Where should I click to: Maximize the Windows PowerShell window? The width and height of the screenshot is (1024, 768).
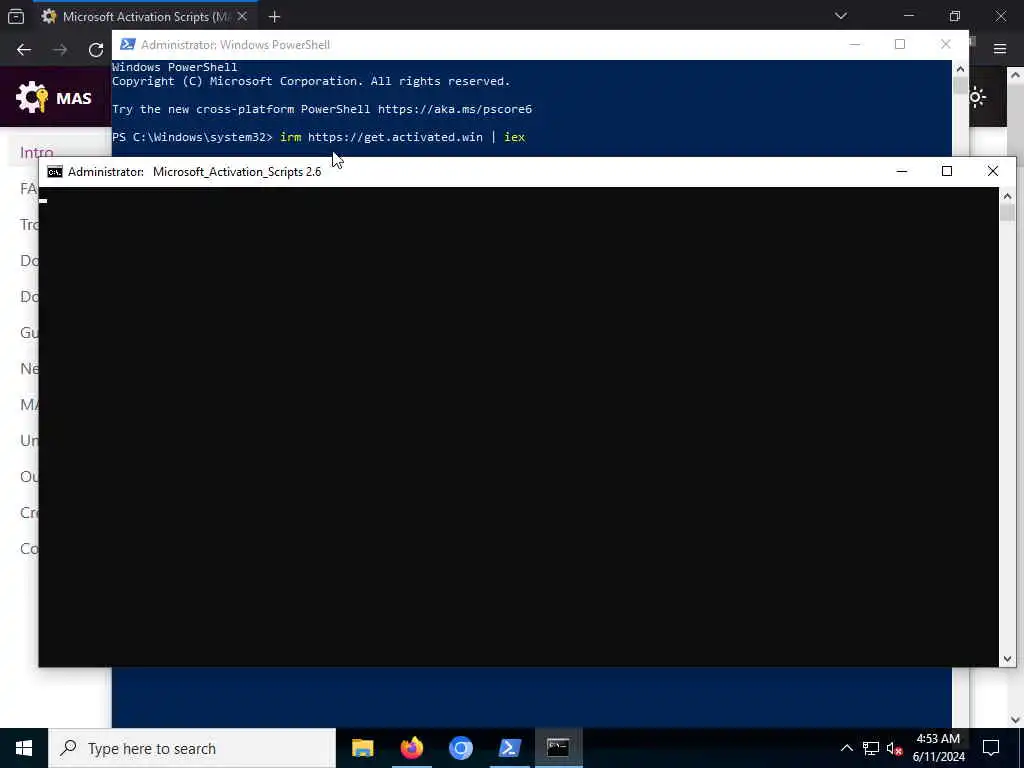[x=900, y=44]
